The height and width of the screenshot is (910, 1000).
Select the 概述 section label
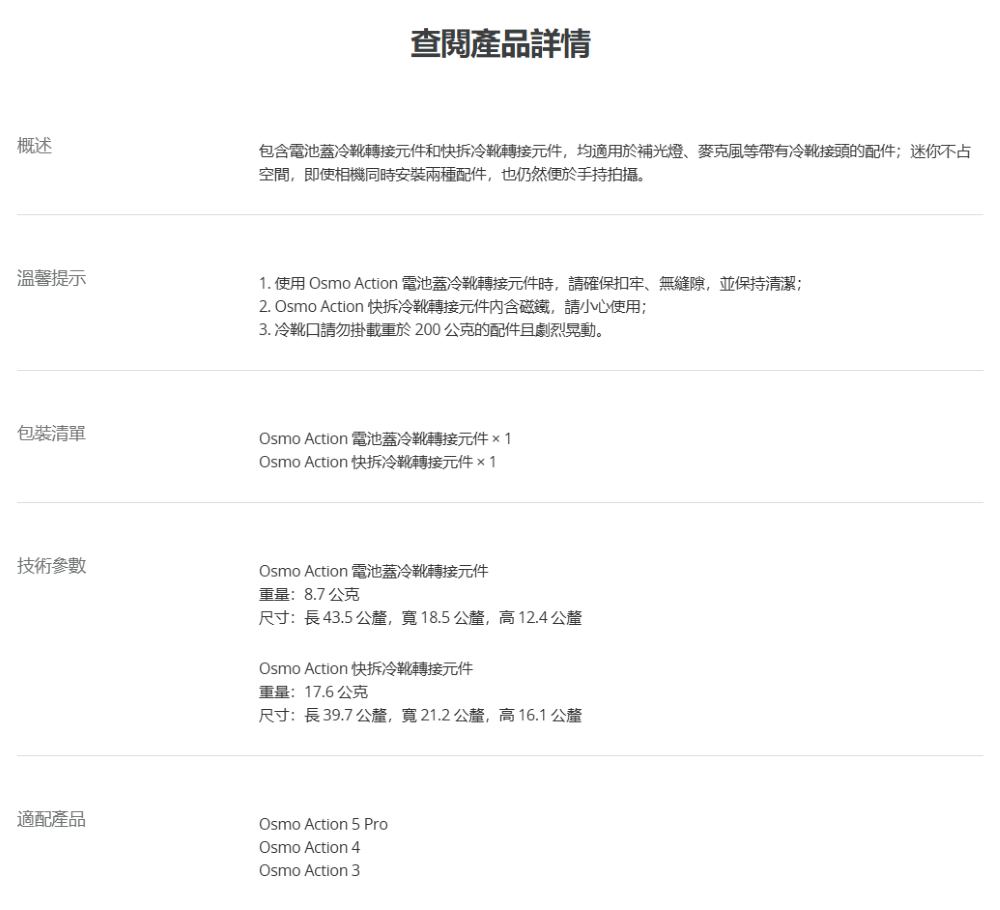[x=35, y=146]
